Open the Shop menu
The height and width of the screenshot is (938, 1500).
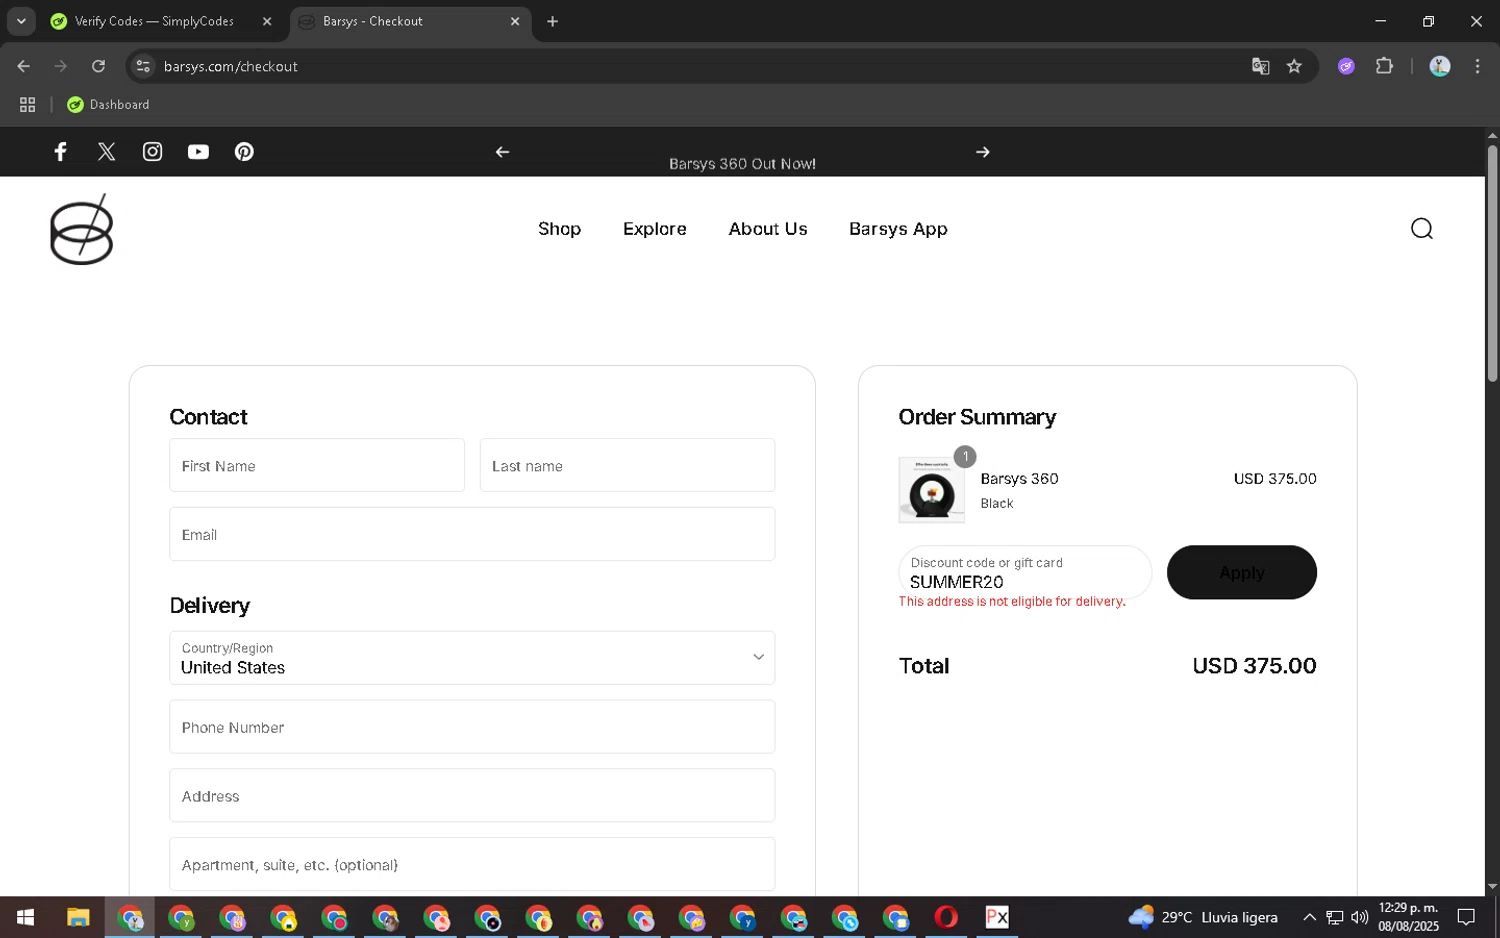click(x=559, y=229)
